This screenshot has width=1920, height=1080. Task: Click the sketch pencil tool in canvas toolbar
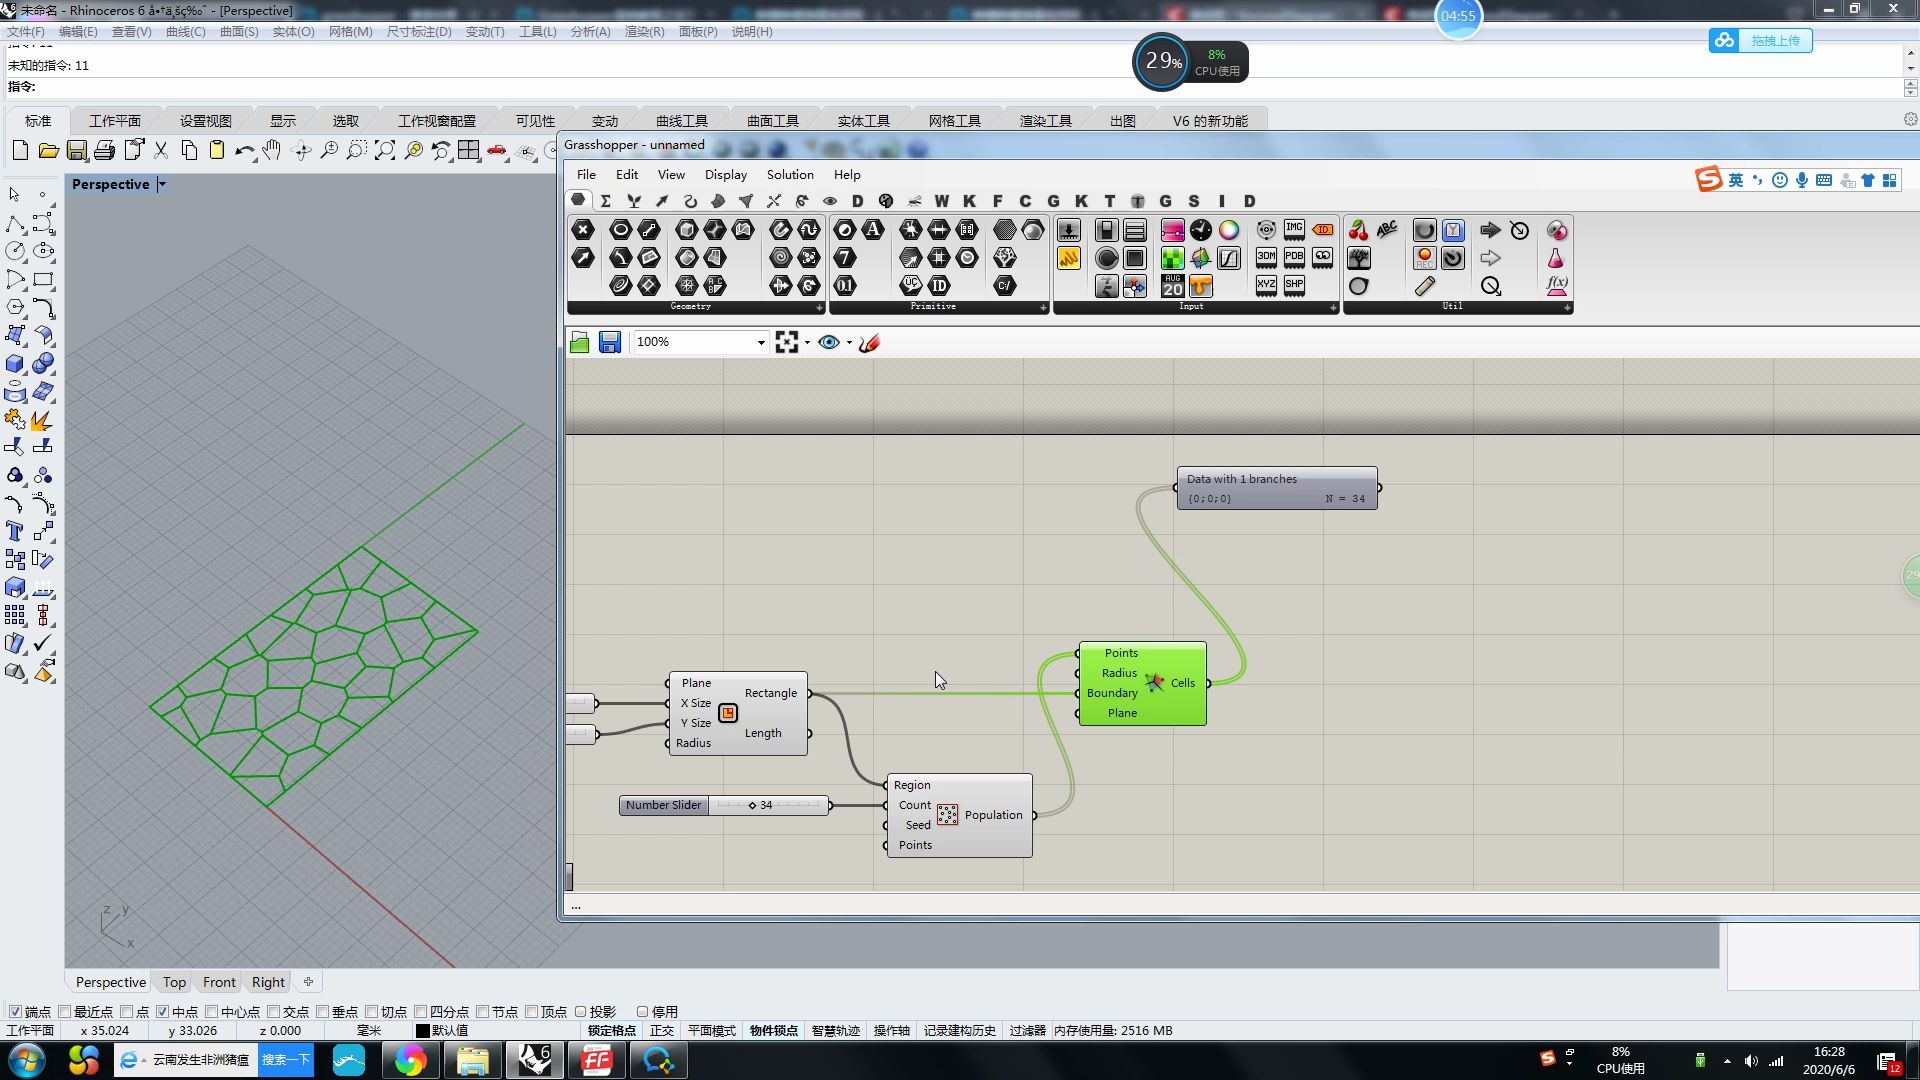pos(869,343)
